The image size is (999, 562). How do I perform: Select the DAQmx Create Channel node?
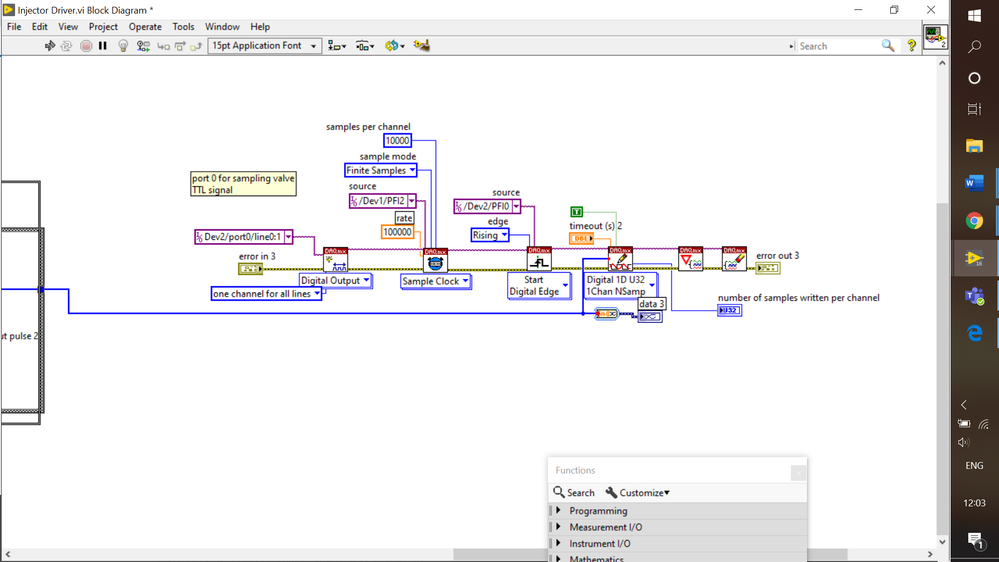click(336, 260)
